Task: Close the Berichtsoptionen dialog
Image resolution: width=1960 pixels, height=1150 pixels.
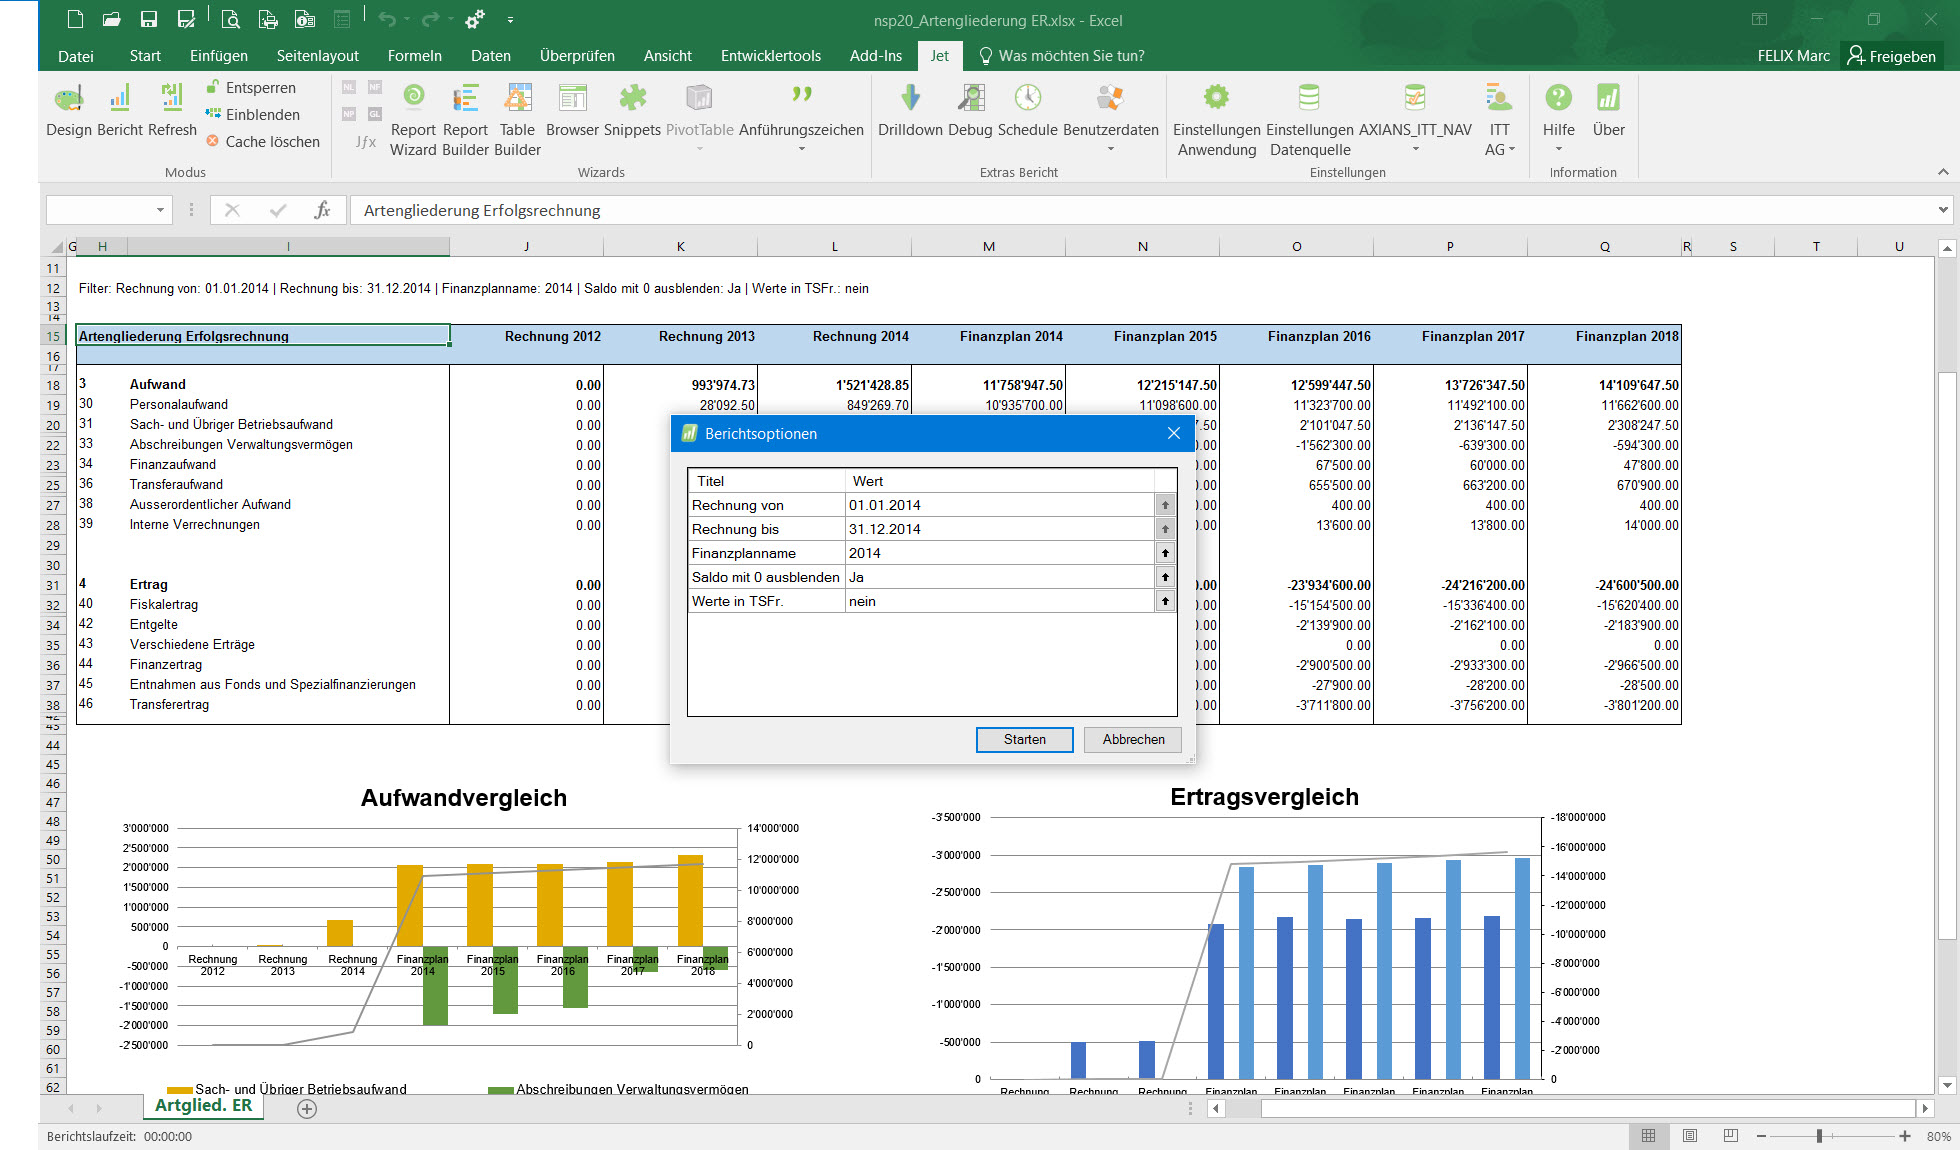Action: (x=1174, y=433)
